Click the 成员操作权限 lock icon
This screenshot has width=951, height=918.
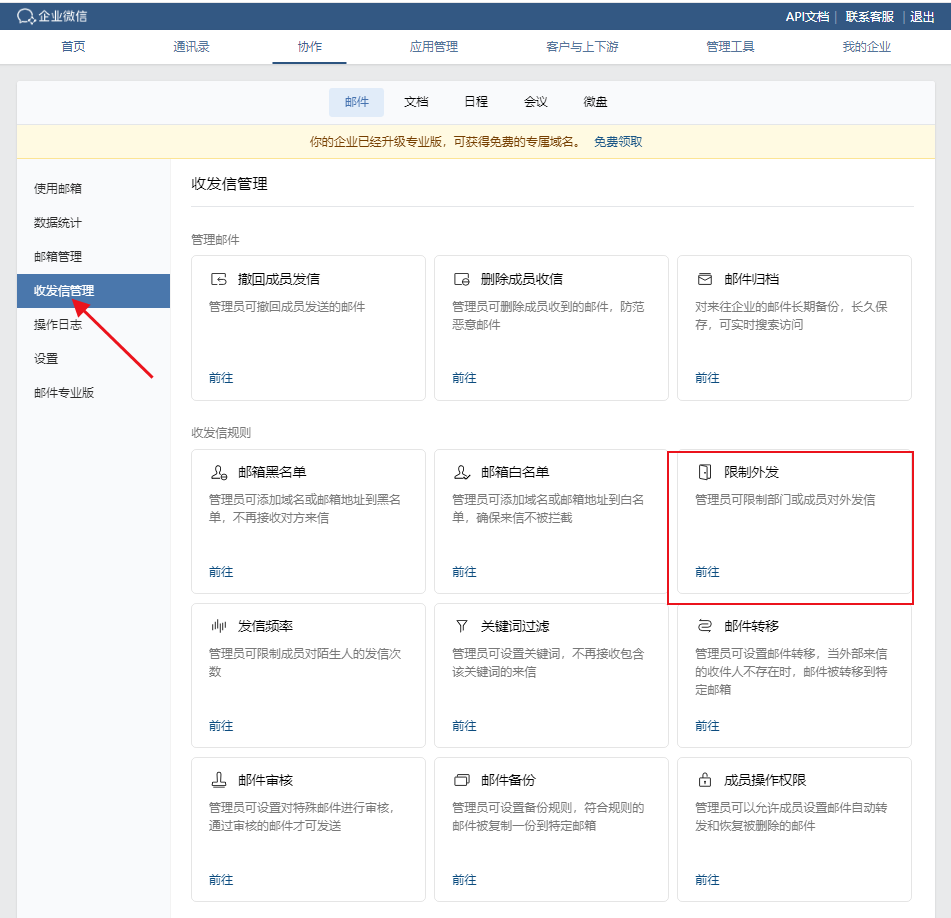(705, 780)
